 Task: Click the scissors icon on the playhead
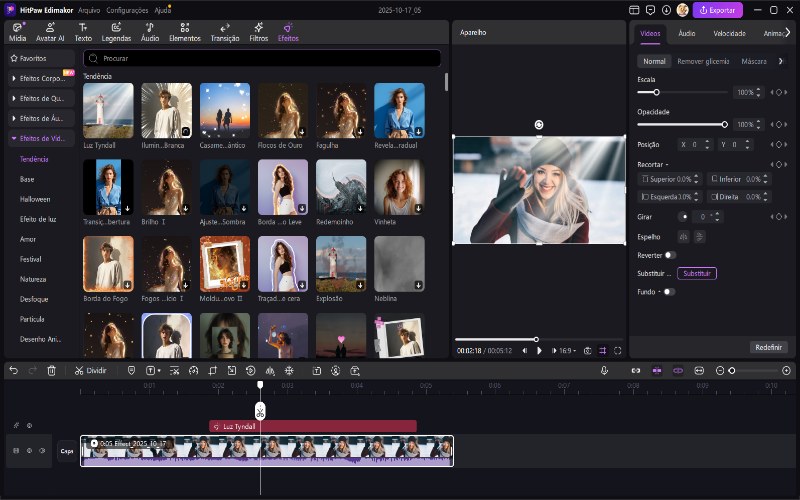(x=260, y=411)
